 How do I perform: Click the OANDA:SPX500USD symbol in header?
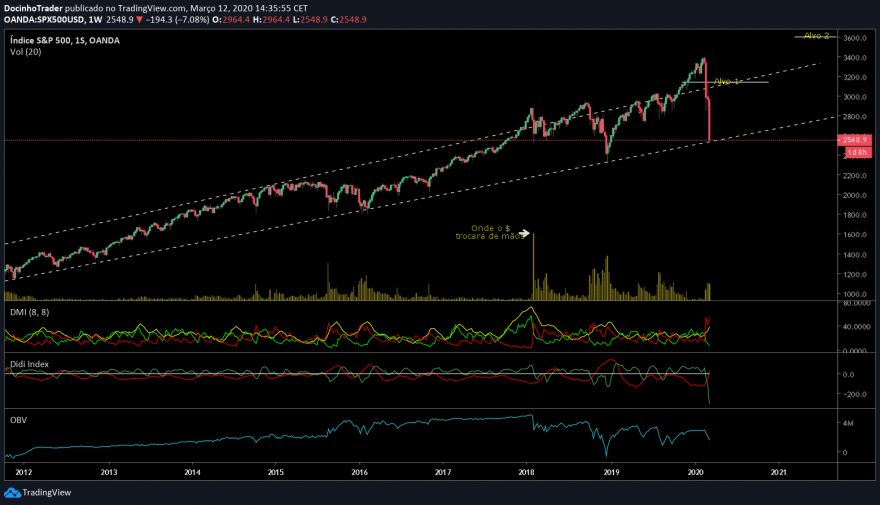point(44,20)
